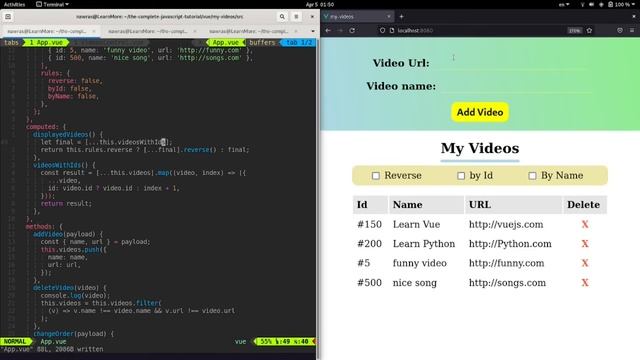The width and height of the screenshot is (640, 360).
Task: Open keyboard layout en dropdown
Action: 564,4
